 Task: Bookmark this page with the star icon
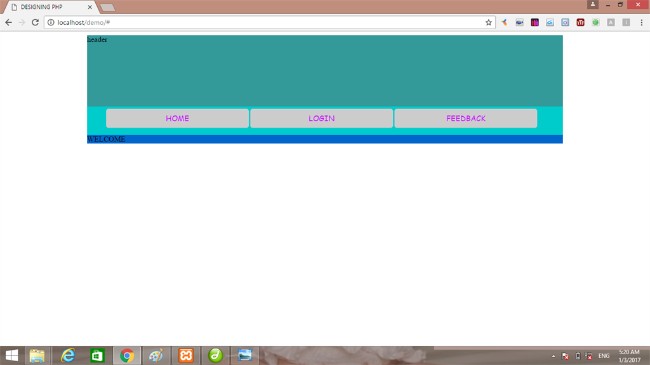(x=489, y=22)
